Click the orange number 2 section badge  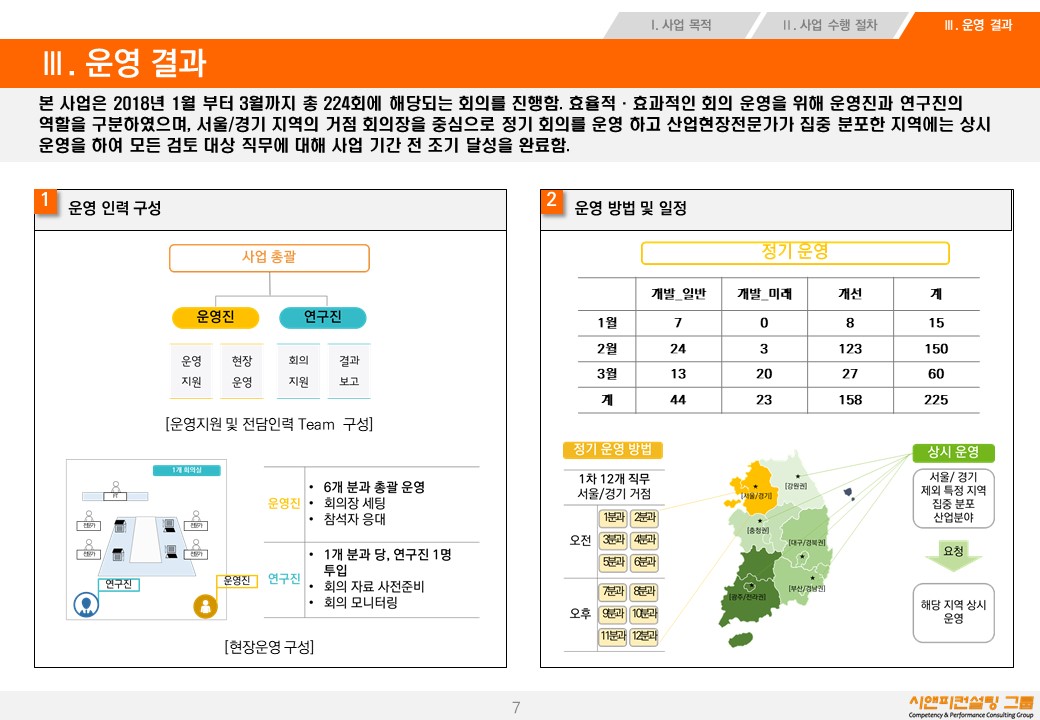(551, 200)
